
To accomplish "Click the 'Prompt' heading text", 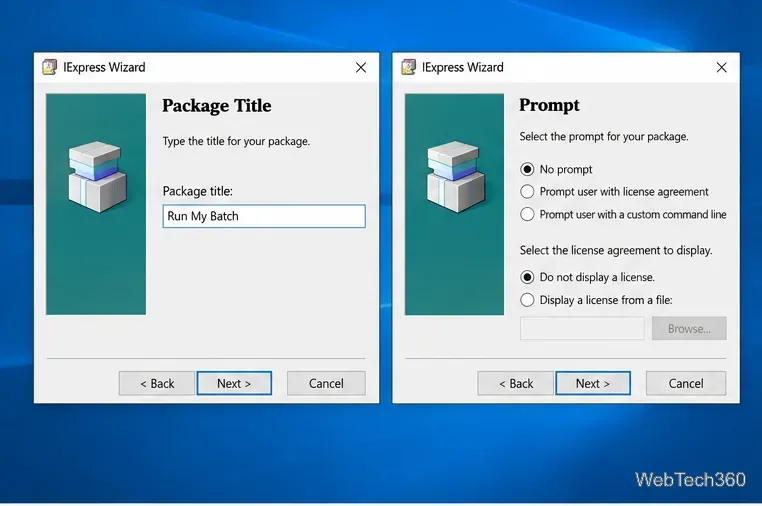I will (x=550, y=105).
